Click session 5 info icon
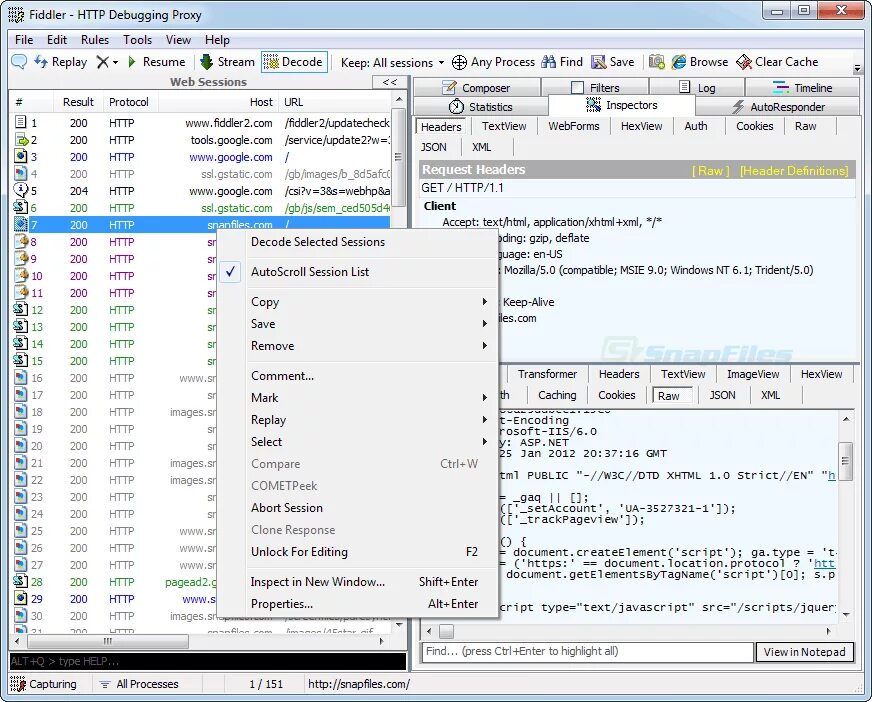This screenshot has height=702, width=872. pyautogui.click(x=21, y=190)
